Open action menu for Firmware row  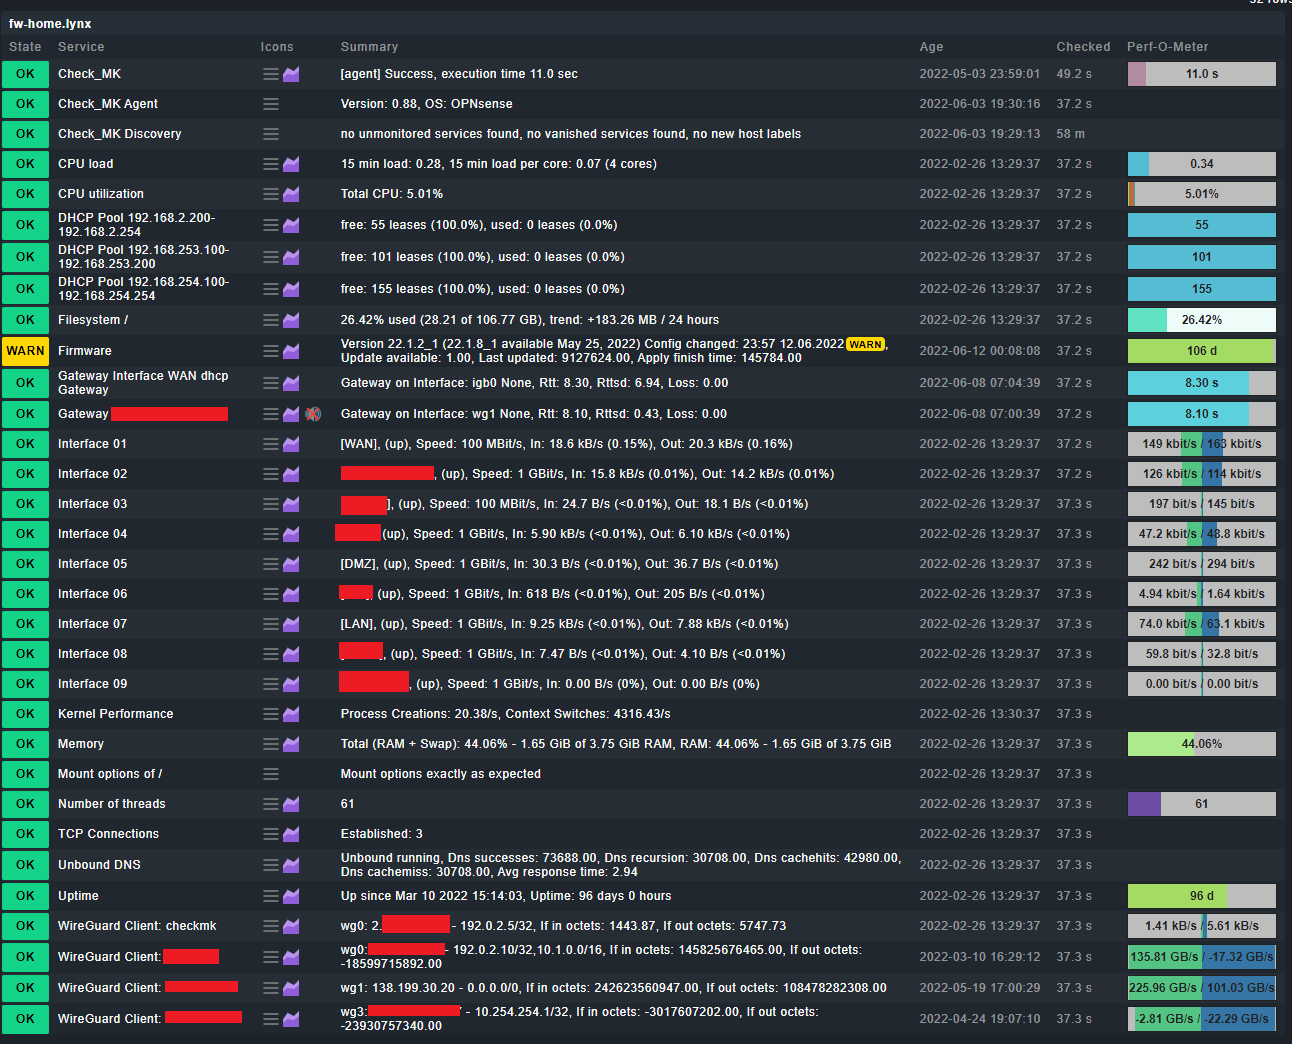pyautogui.click(x=271, y=351)
